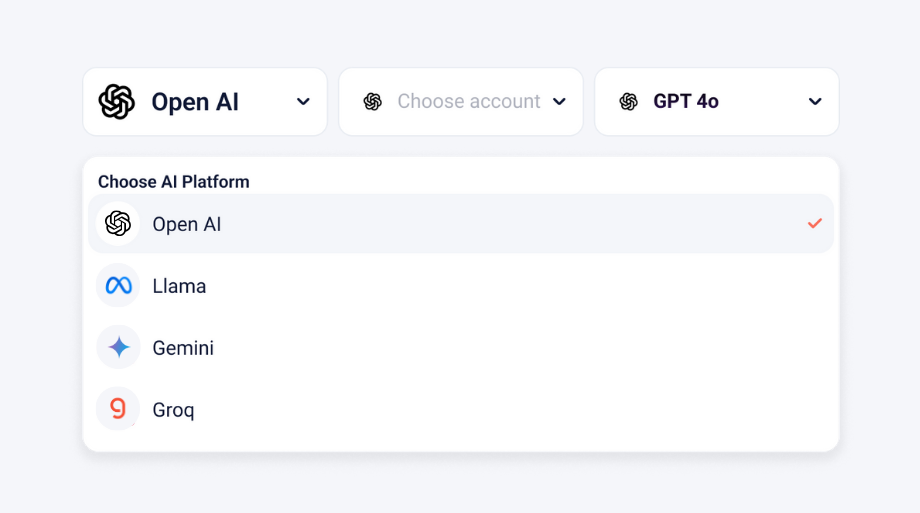Select the Llama platform option
Image resolution: width=920 pixels, height=513 pixels.
461,286
